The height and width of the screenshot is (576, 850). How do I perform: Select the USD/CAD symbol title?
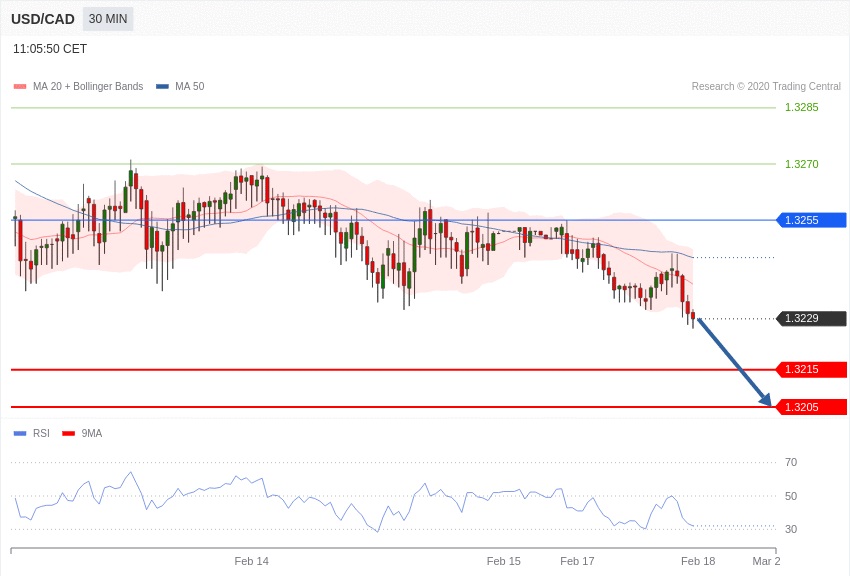tap(43, 19)
